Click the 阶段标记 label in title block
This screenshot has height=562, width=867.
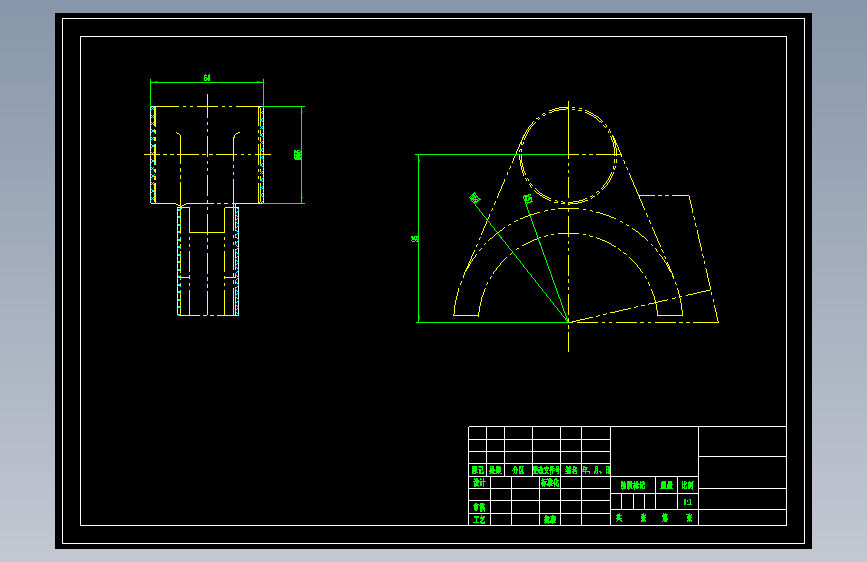[633, 485]
